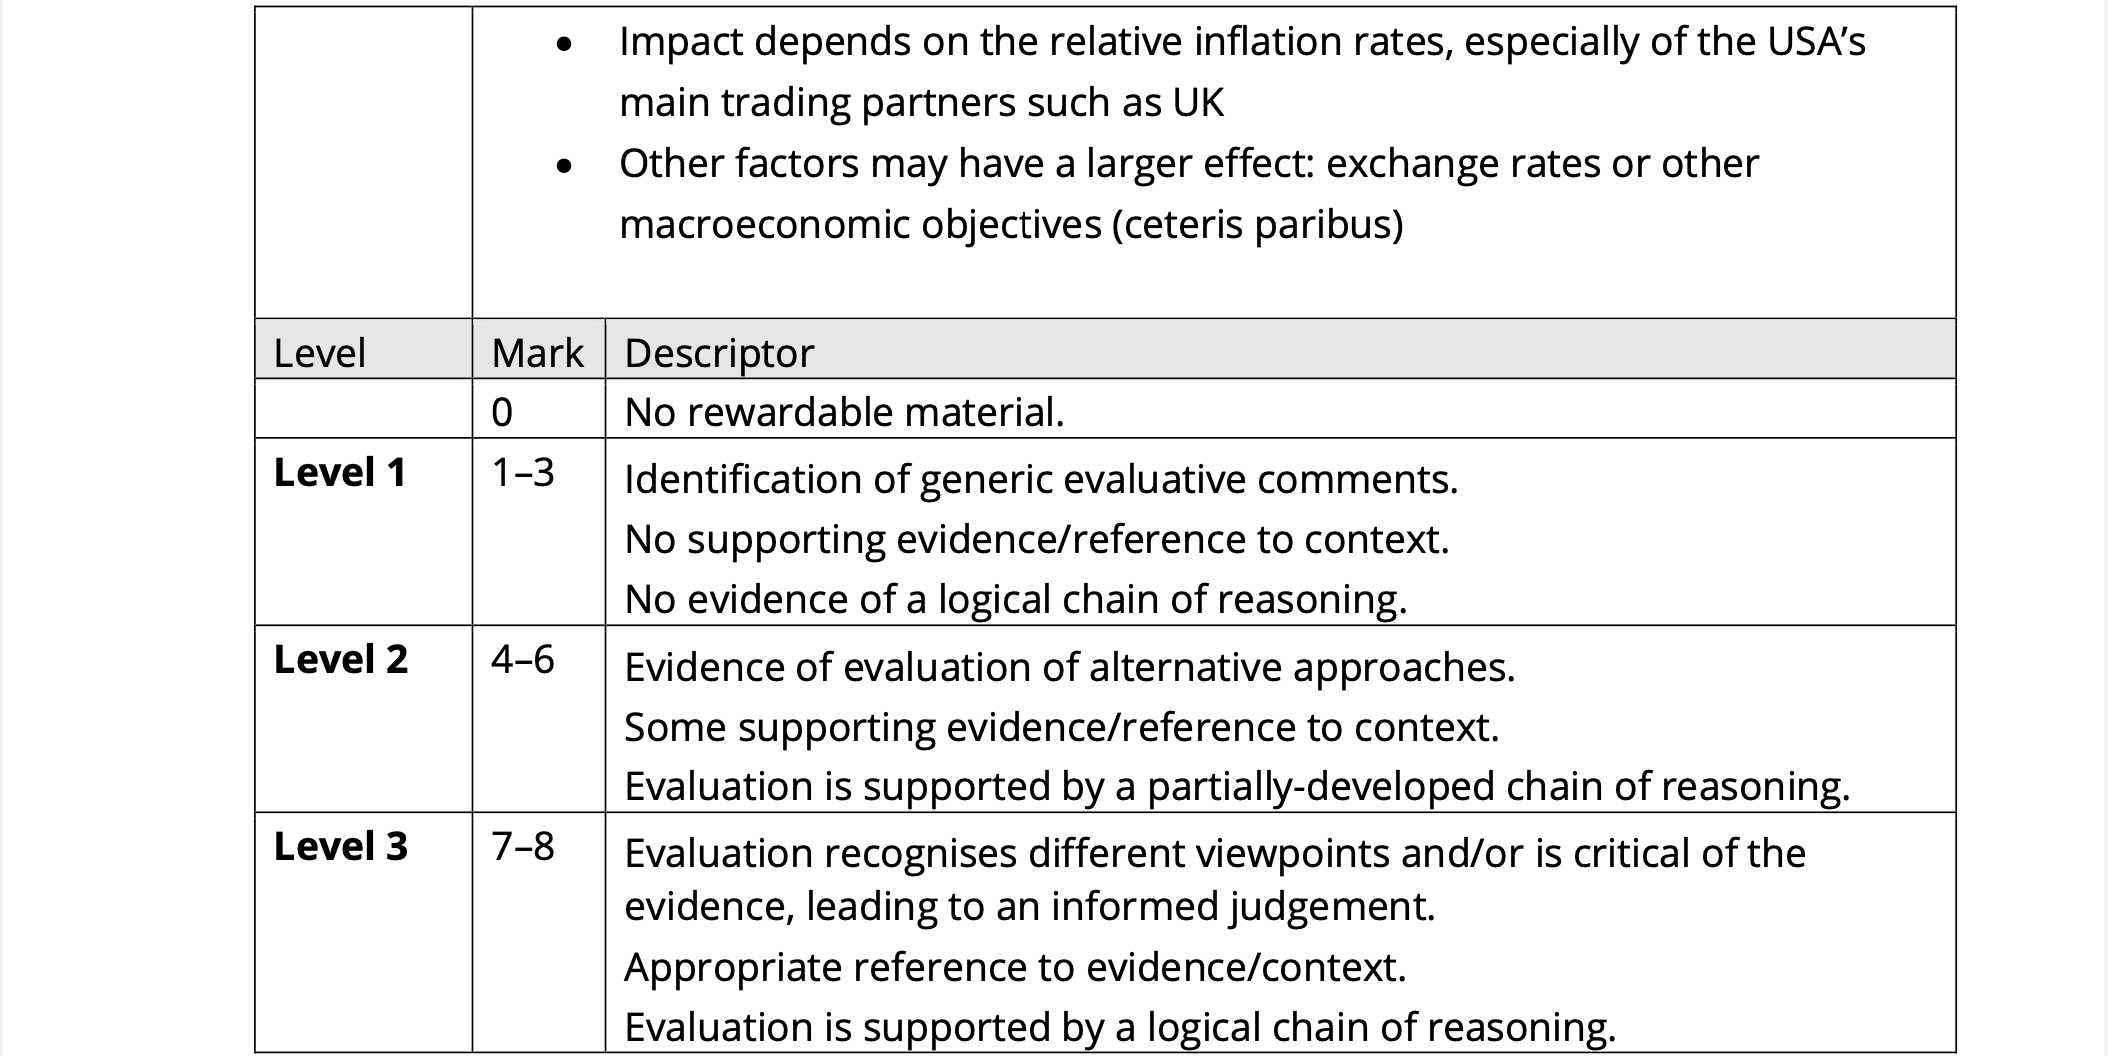Click "No evidence of a logical chain" line
The height and width of the screenshot is (1056, 2108).
tap(1015, 599)
